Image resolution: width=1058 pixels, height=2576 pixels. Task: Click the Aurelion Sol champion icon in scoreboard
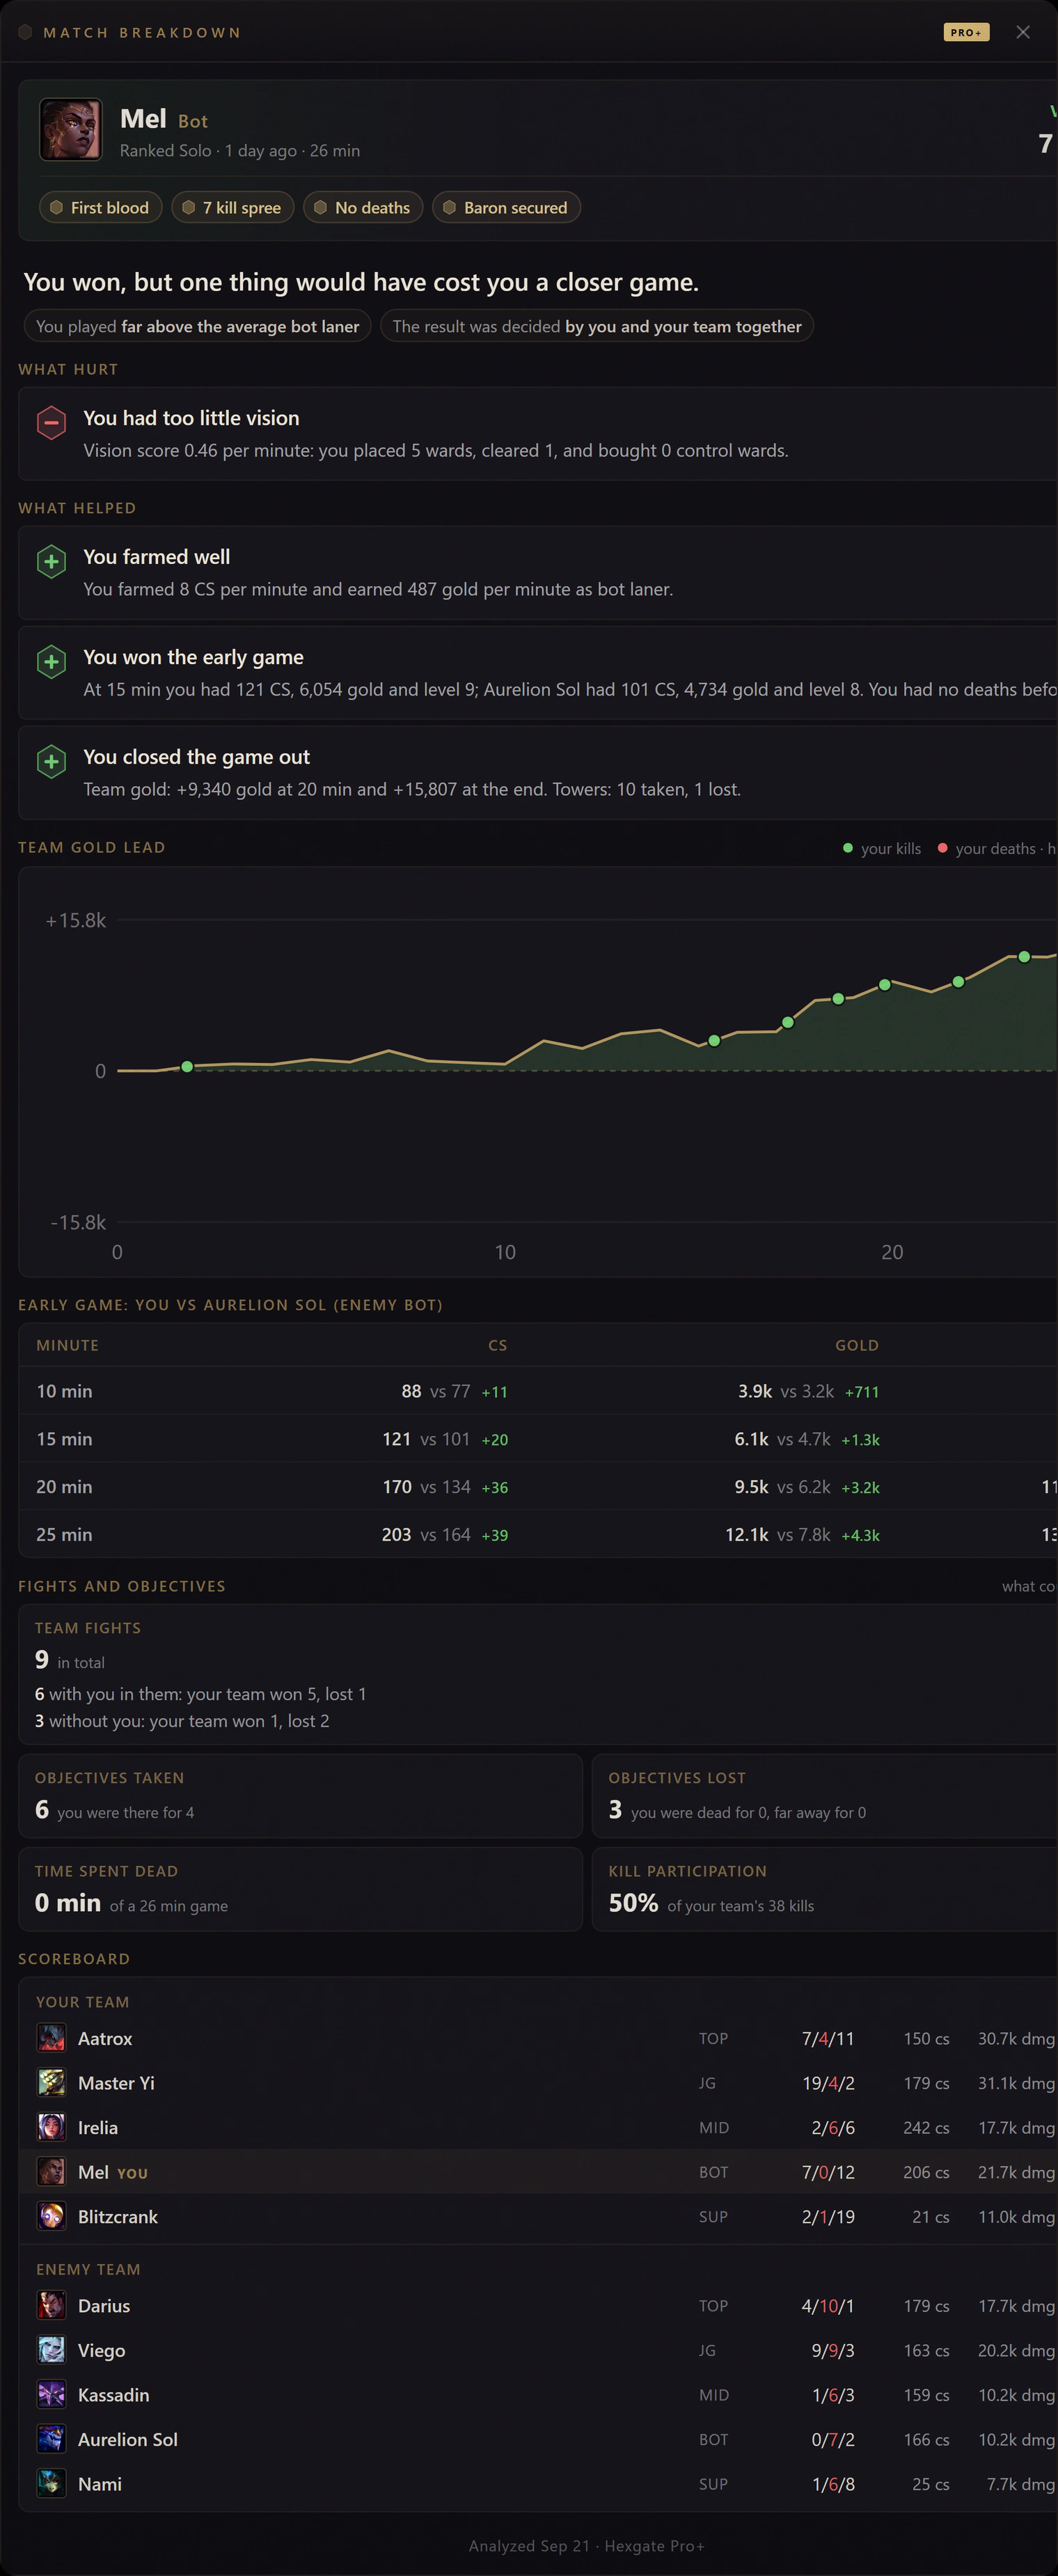51,2440
